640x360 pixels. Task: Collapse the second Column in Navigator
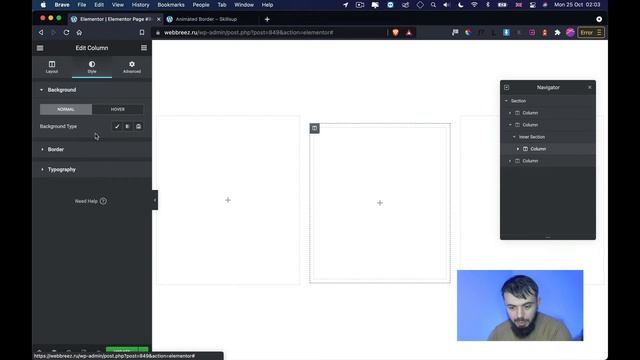pyautogui.click(x=510, y=125)
